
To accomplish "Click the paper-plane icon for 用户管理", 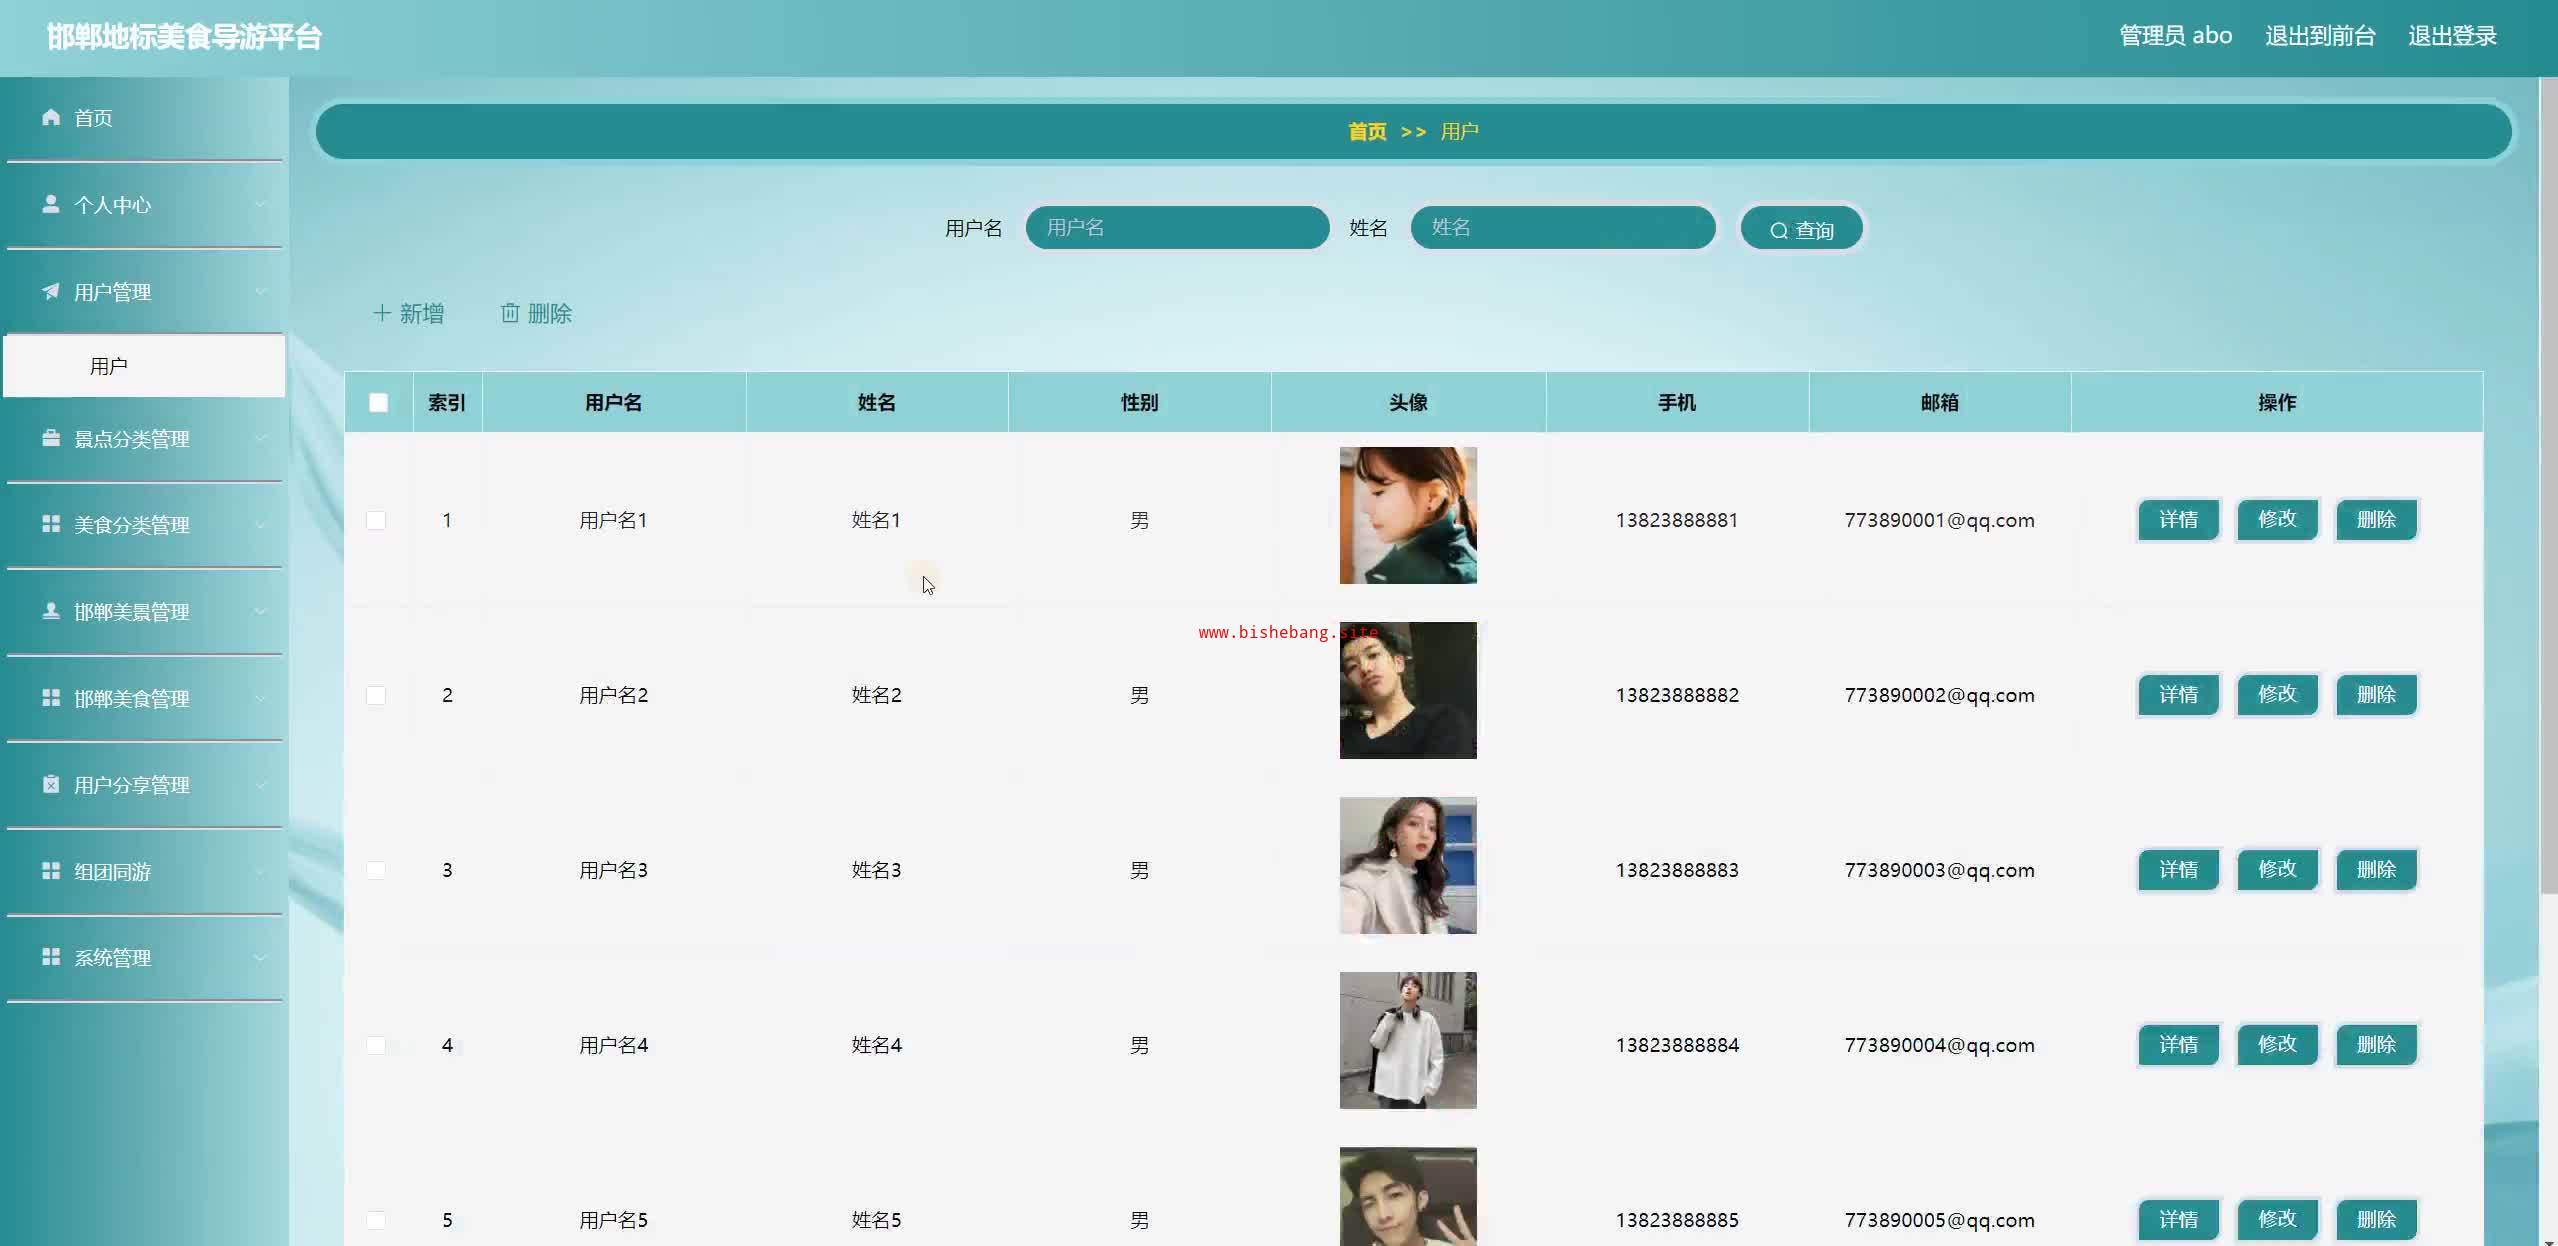I will (x=51, y=291).
